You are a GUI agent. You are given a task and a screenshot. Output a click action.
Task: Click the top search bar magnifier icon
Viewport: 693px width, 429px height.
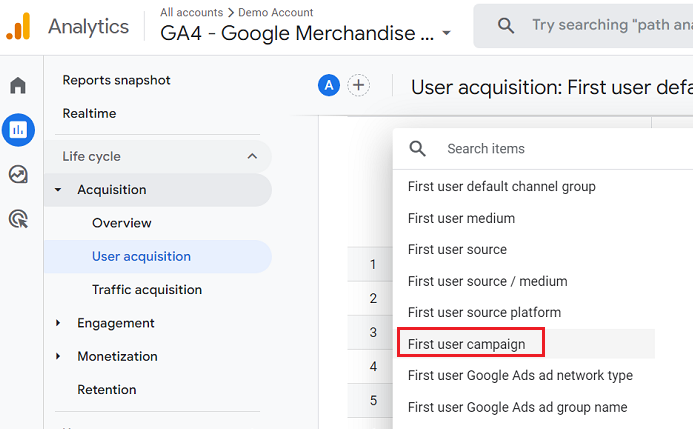[506, 26]
